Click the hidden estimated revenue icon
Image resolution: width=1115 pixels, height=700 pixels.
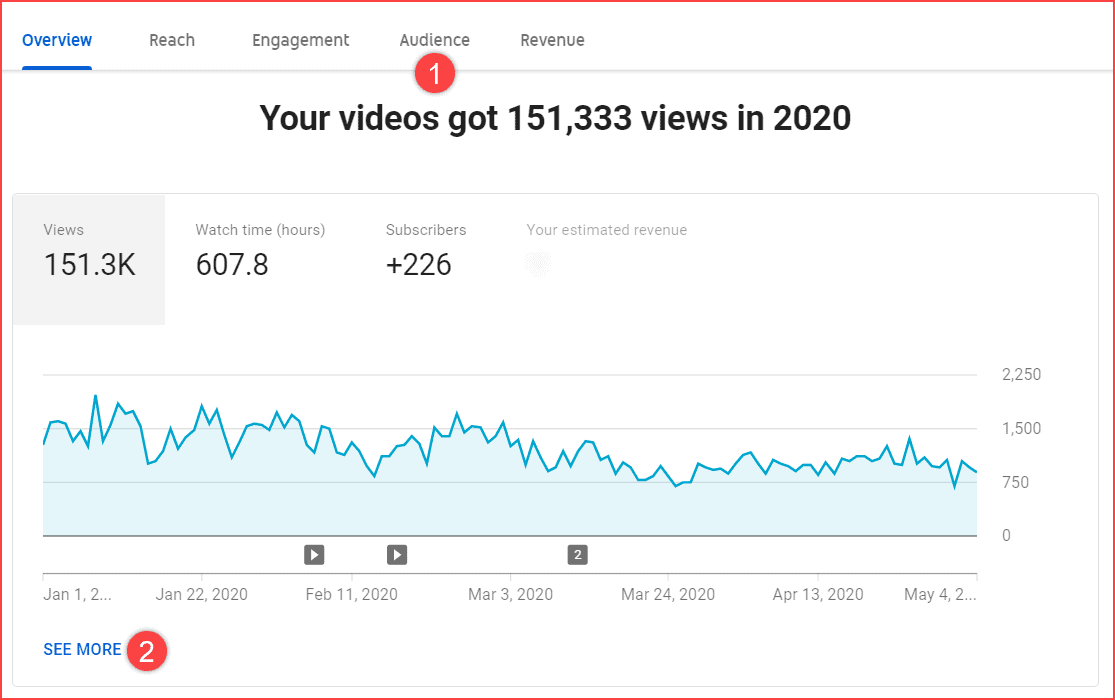coord(538,262)
